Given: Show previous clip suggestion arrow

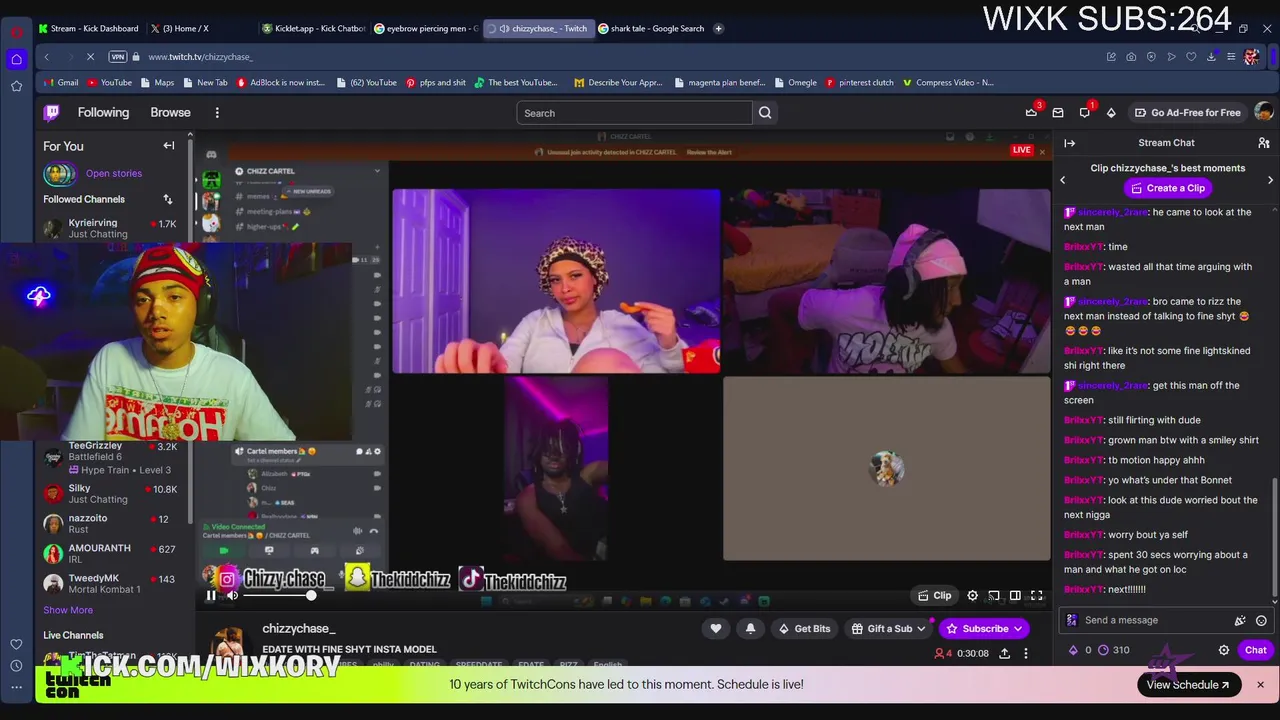Looking at the screenshot, I should pyautogui.click(x=1063, y=180).
